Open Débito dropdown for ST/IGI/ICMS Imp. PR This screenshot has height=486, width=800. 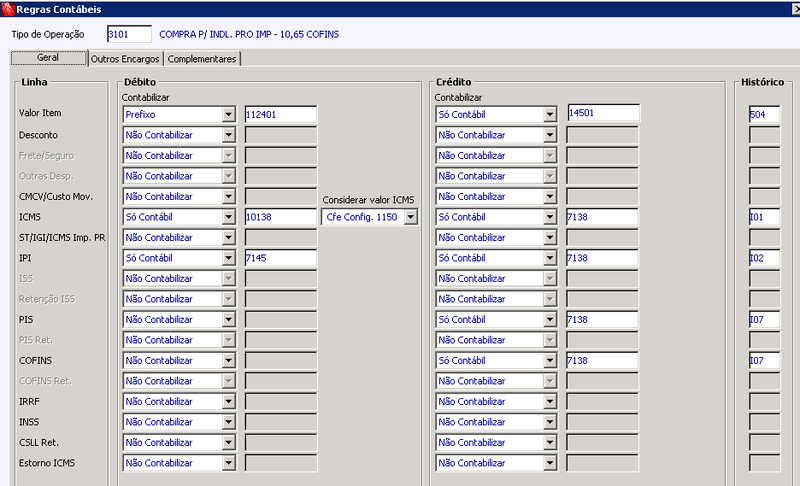pos(229,238)
